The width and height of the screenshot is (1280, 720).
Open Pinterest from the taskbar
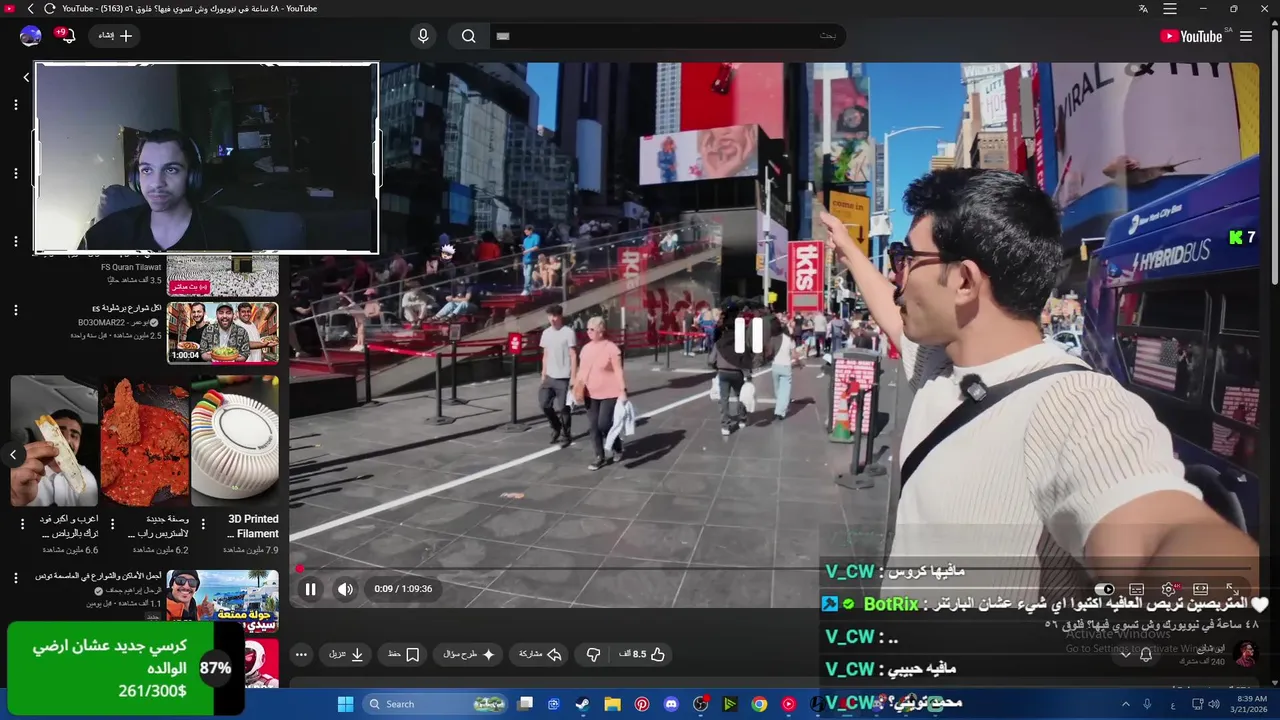click(642, 704)
